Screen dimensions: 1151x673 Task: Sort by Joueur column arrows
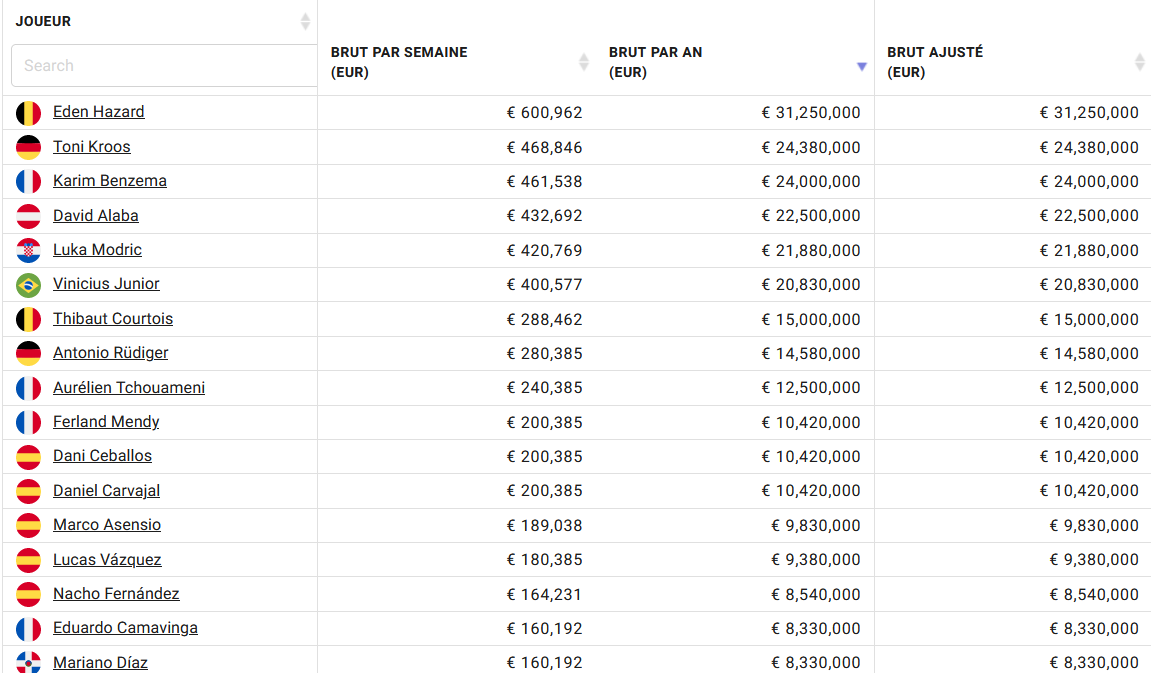click(305, 21)
